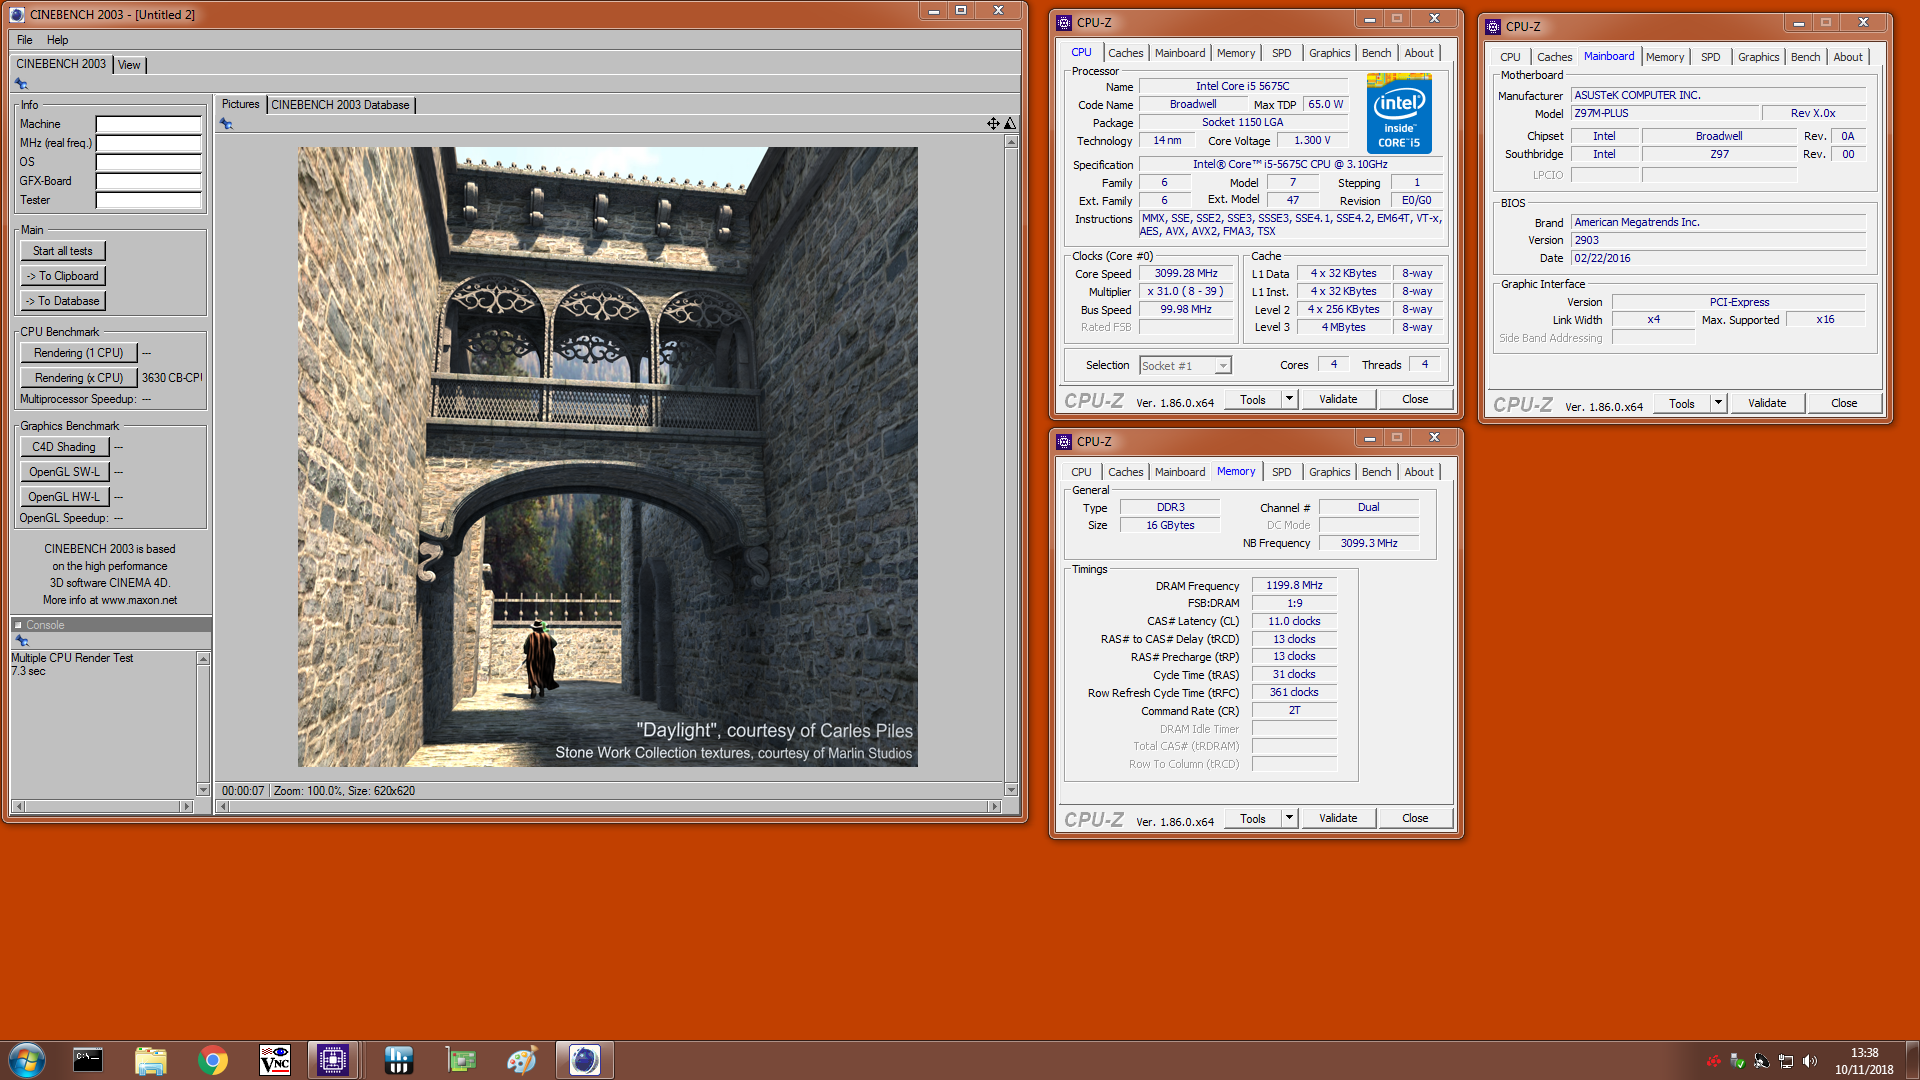
Task: Click into the GFX-Board input field
Action: 148,182
